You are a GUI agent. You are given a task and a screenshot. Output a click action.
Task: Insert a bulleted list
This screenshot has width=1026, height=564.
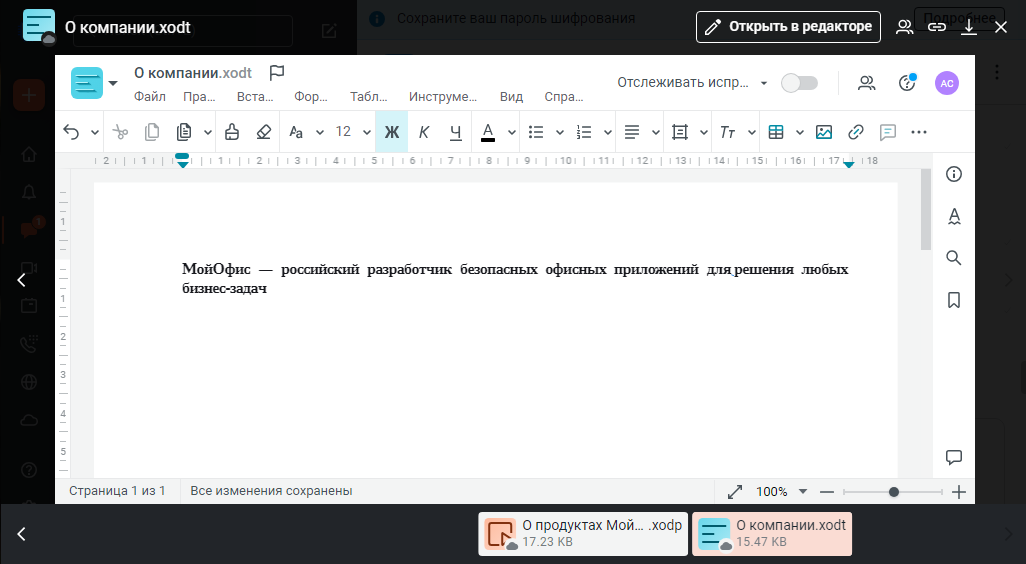click(536, 132)
